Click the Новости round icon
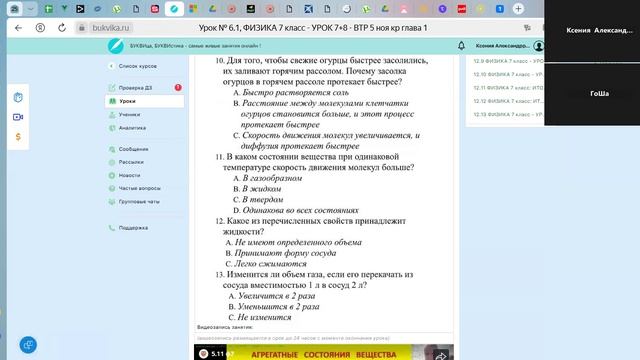The width and height of the screenshot is (640, 360). pyautogui.click(x=112, y=175)
